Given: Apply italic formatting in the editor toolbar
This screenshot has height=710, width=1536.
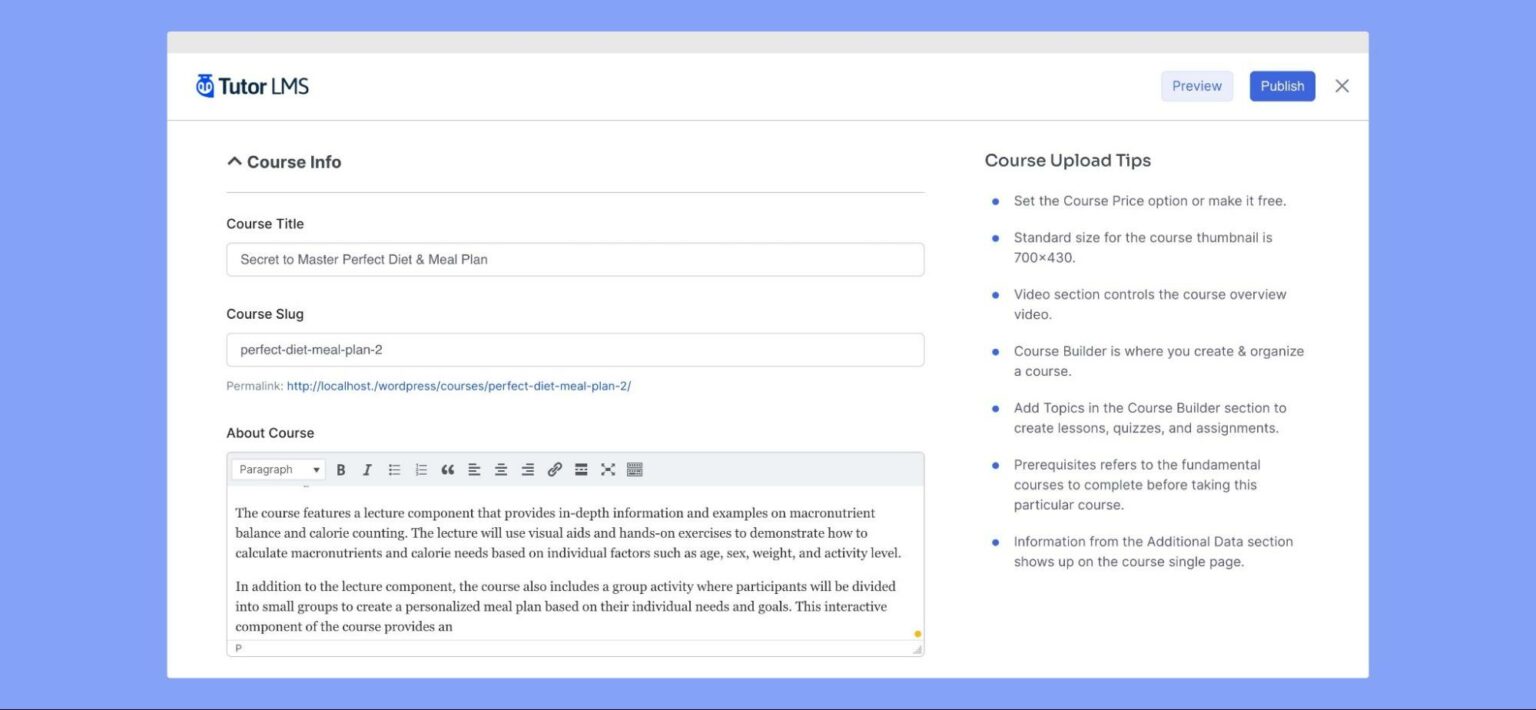Looking at the screenshot, I should [x=367, y=469].
